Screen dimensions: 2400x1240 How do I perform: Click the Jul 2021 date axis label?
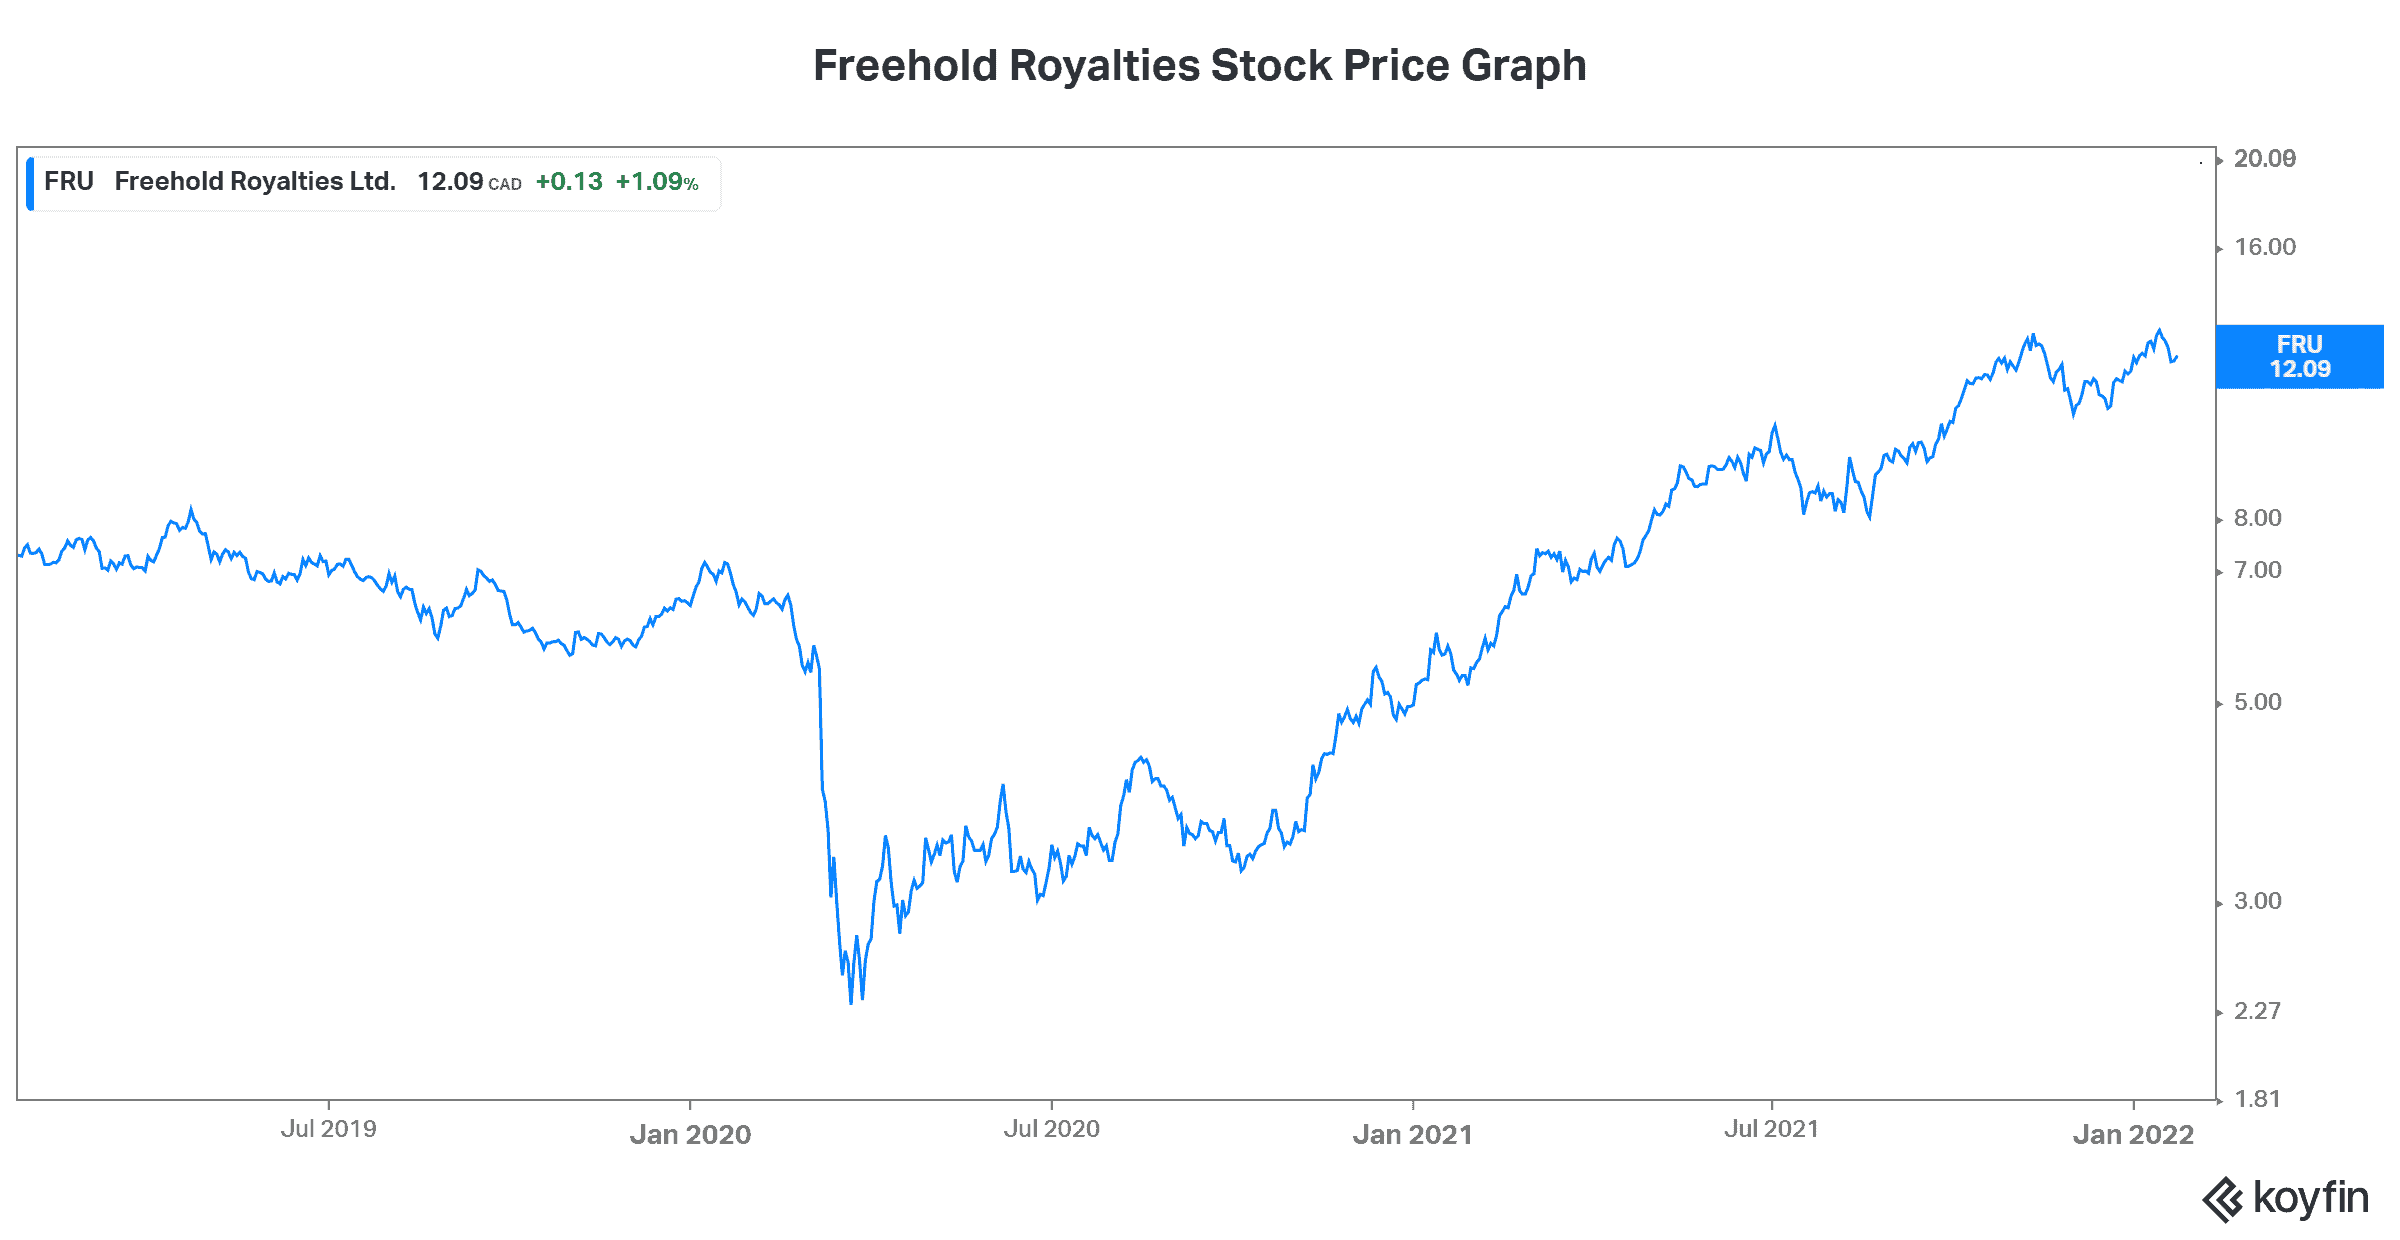(1771, 1129)
